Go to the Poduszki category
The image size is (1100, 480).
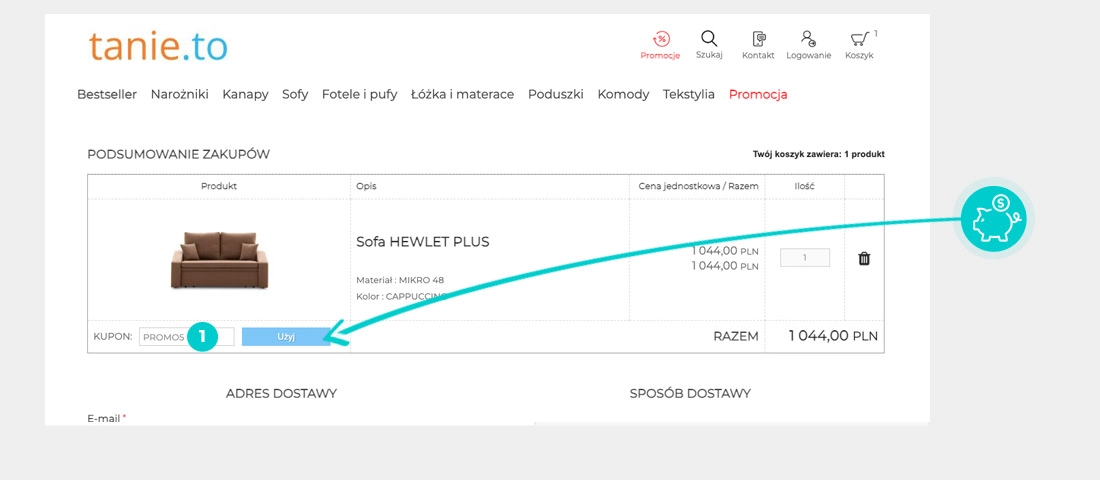click(x=555, y=94)
